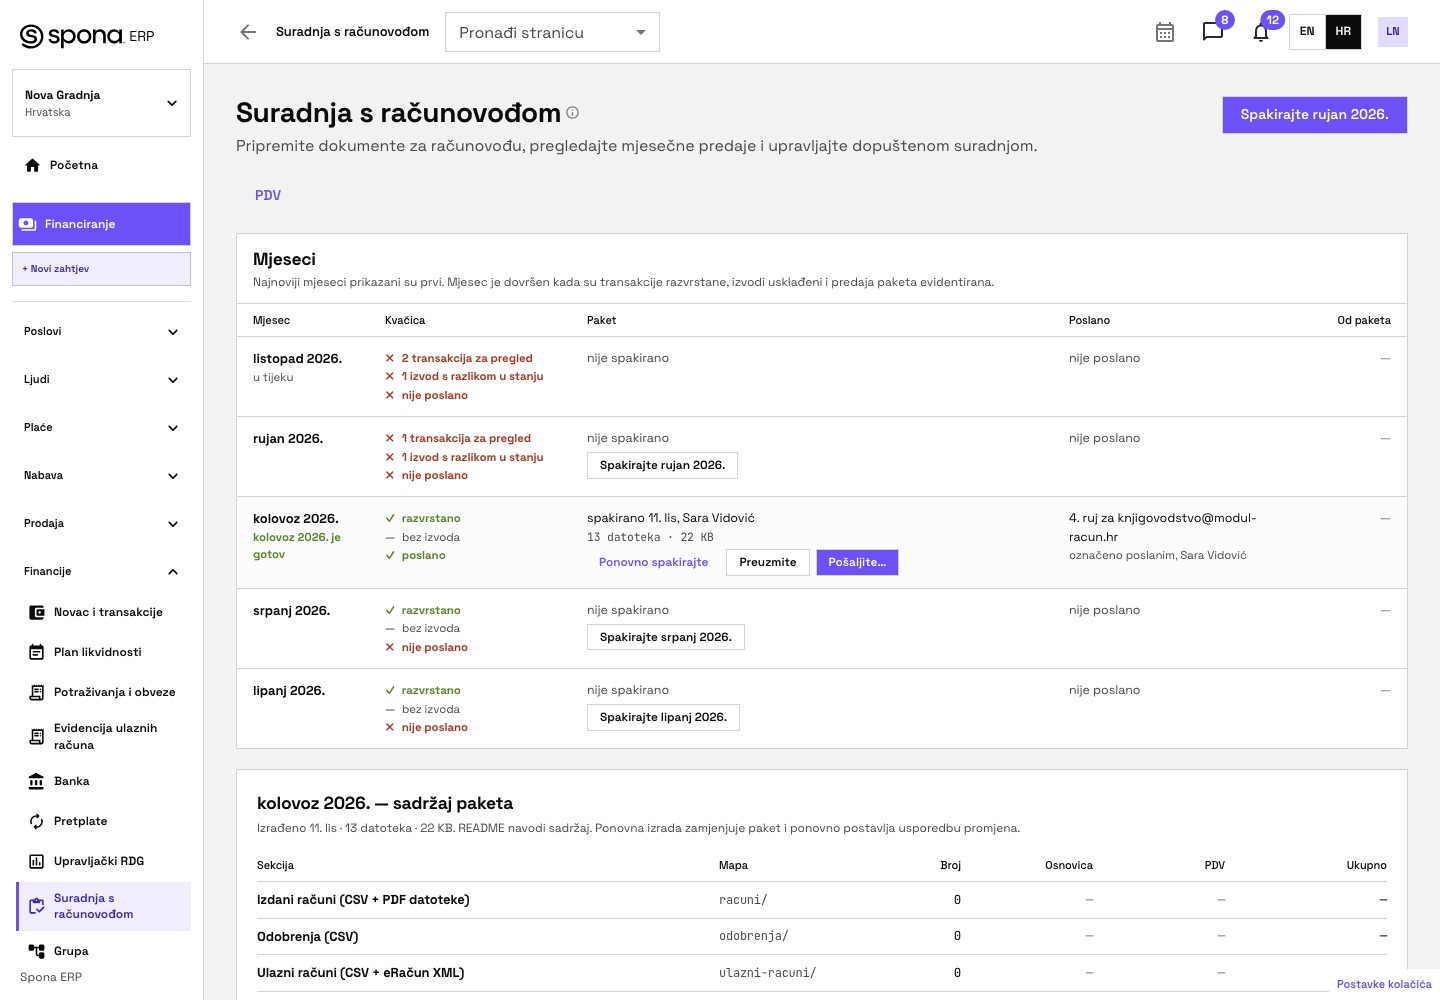This screenshot has height=1000, width=1440.
Task: Open notifications bell with badge 12
Action: point(1261,32)
